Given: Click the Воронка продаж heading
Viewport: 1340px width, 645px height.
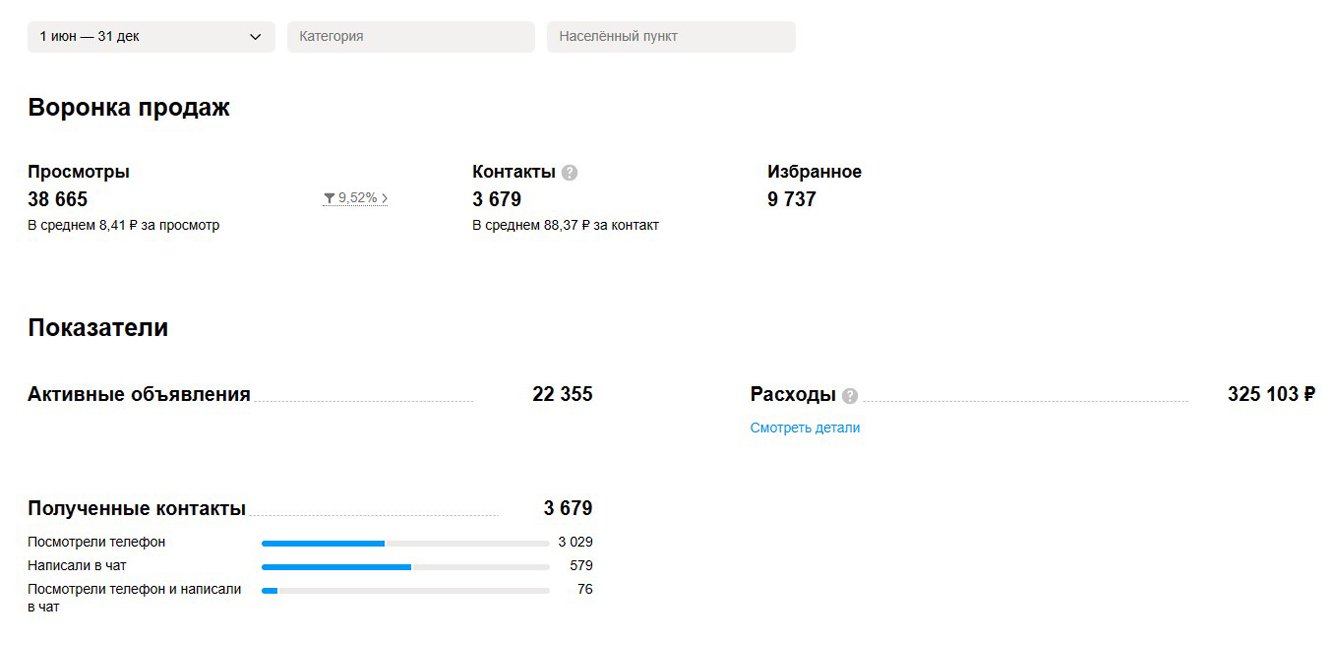Looking at the screenshot, I should [129, 108].
